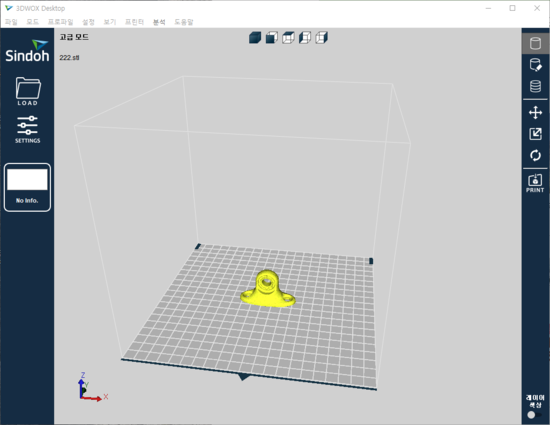The width and height of the screenshot is (550, 425).
Task: Close the 3DWOX Desktop window
Action: pos(537,8)
